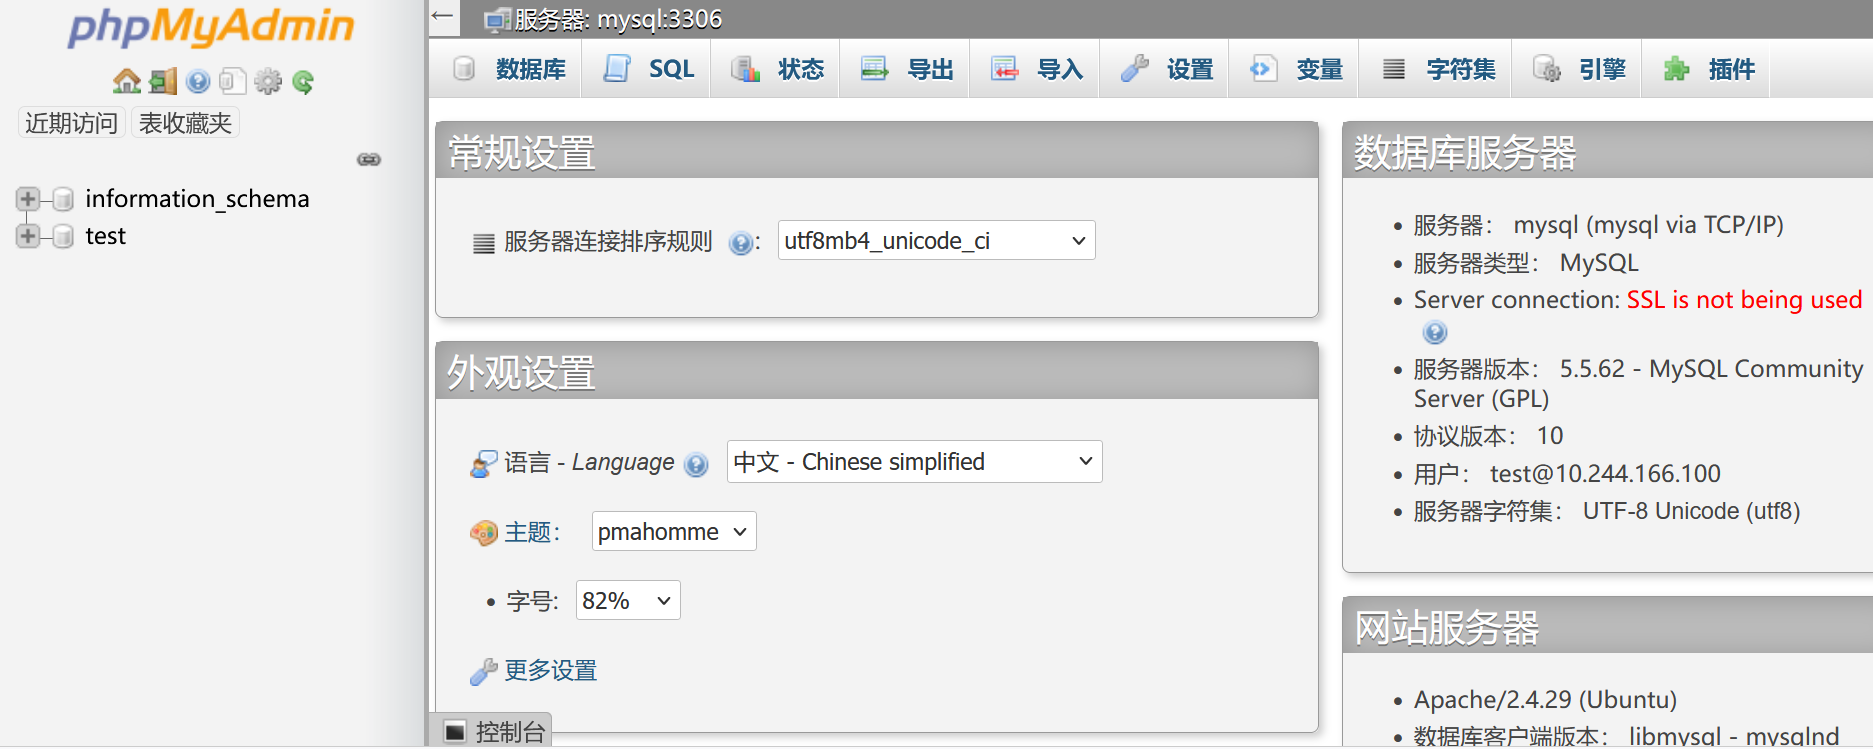The height and width of the screenshot is (749, 1873).
Task: Switch to 近期访问 sidebar tab
Action: click(71, 123)
